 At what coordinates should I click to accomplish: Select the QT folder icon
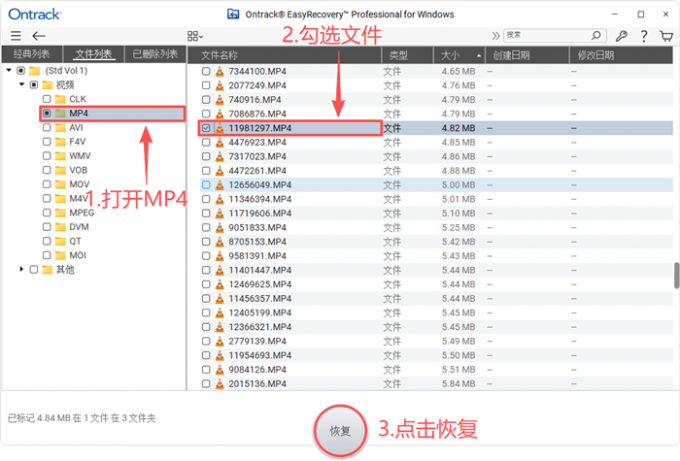pos(60,241)
